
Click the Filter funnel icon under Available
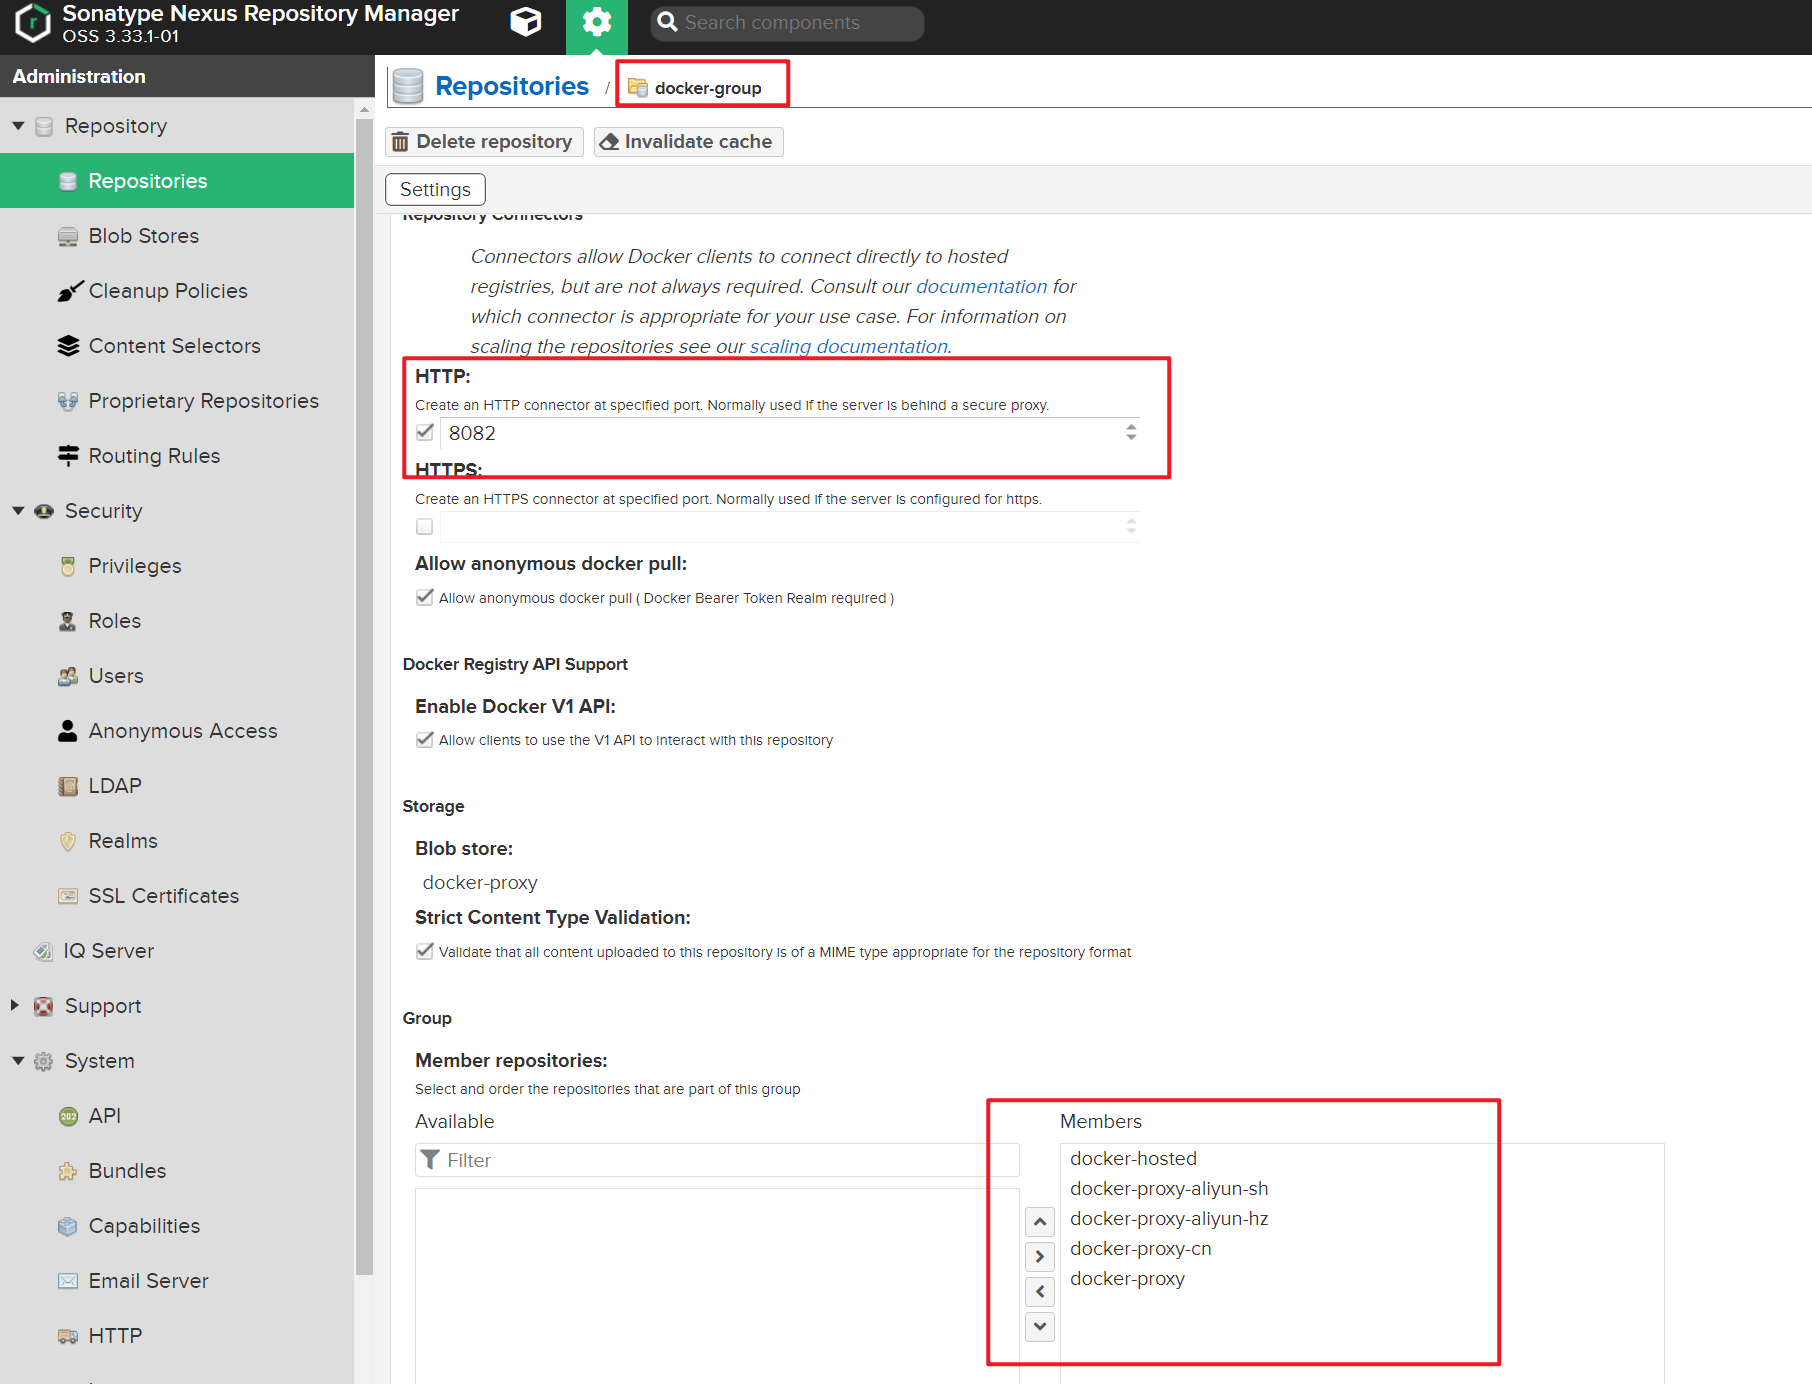[x=430, y=1160]
